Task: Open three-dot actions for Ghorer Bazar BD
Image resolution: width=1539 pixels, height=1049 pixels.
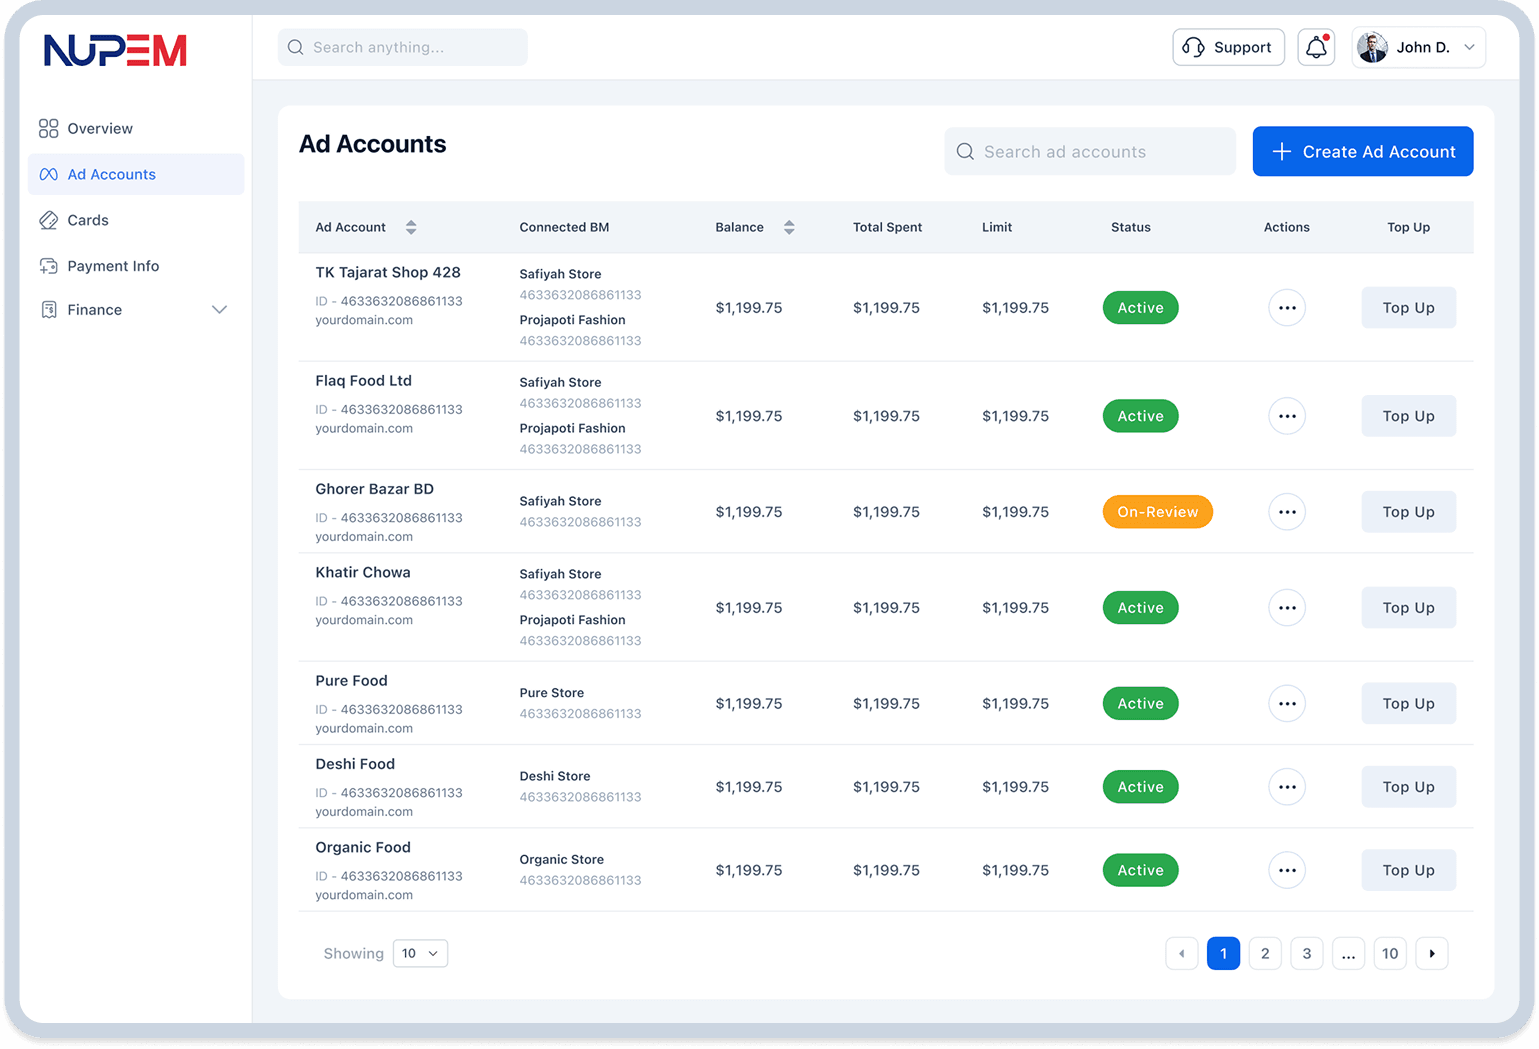Action: [x=1286, y=512]
